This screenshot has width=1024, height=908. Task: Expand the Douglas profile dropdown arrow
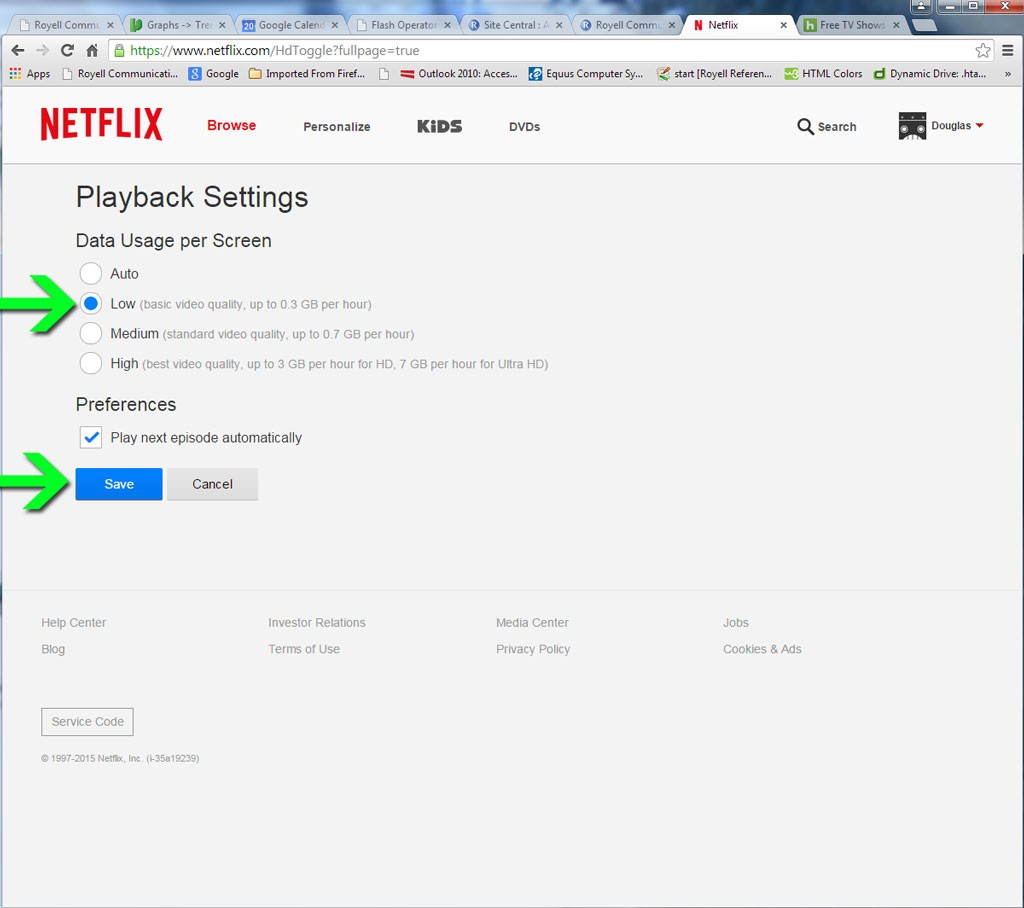tap(979, 126)
